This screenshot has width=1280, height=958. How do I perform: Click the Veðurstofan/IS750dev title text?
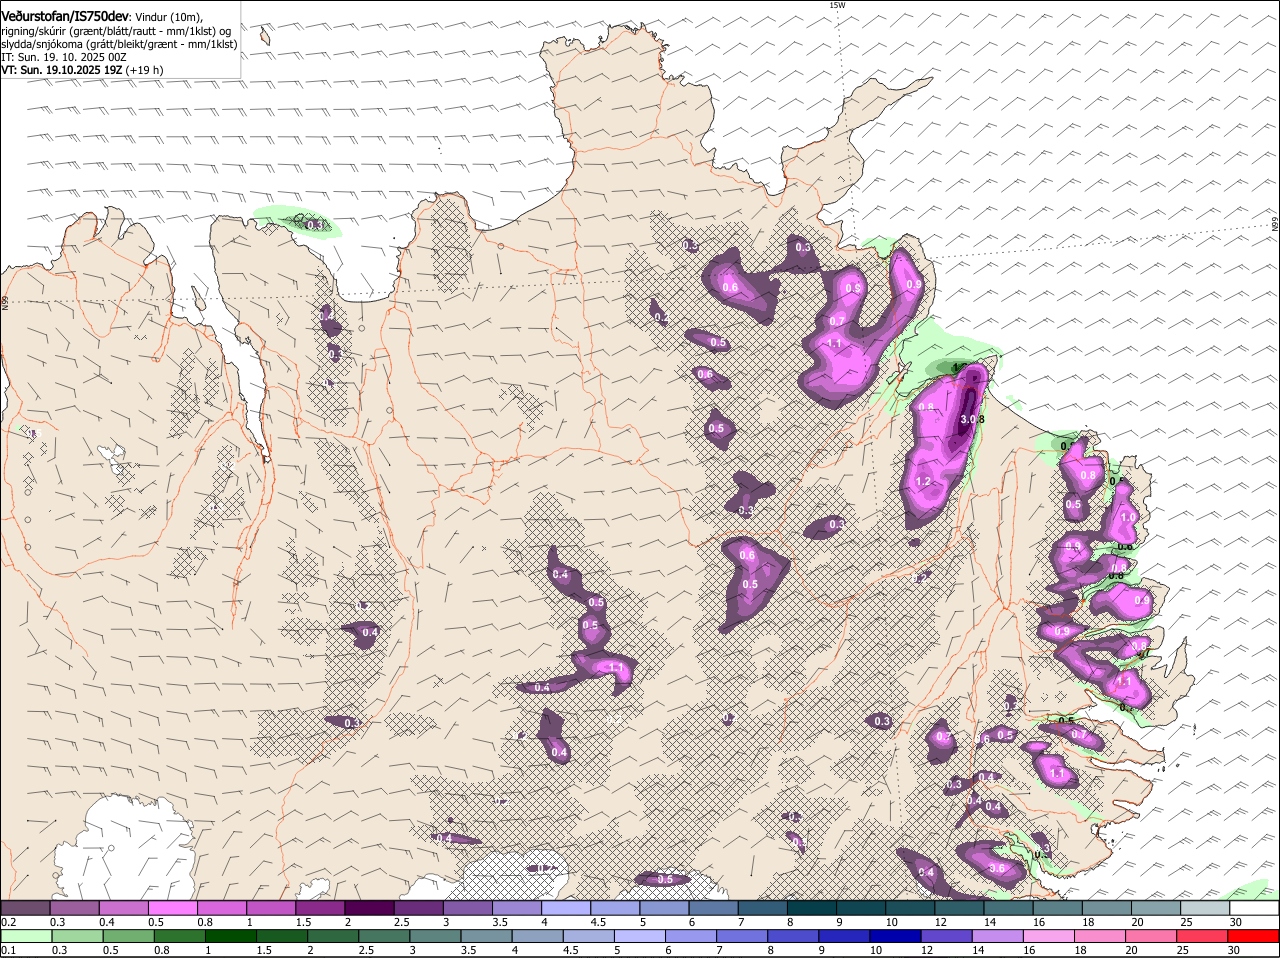tap(64, 17)
